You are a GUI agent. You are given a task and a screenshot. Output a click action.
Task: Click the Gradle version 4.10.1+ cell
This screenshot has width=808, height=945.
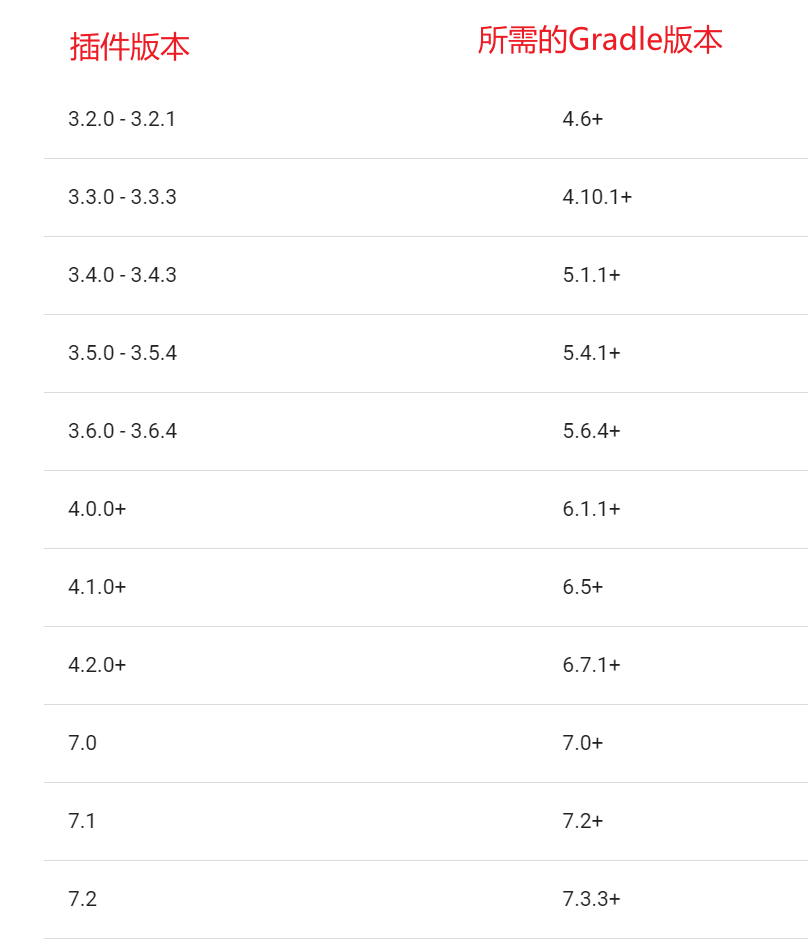point(597,197)
